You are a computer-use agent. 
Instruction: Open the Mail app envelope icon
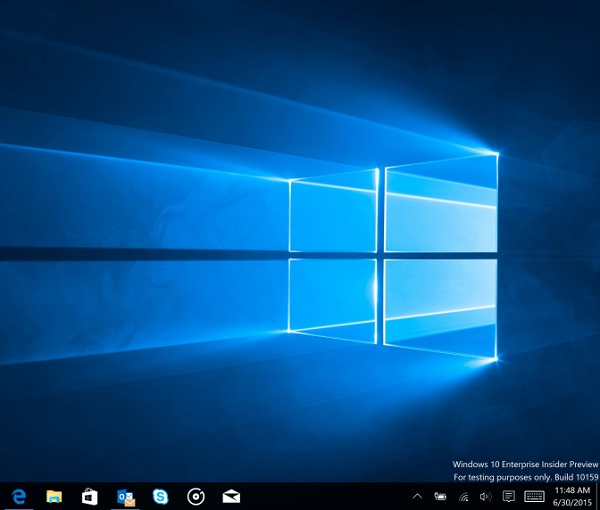231,497
